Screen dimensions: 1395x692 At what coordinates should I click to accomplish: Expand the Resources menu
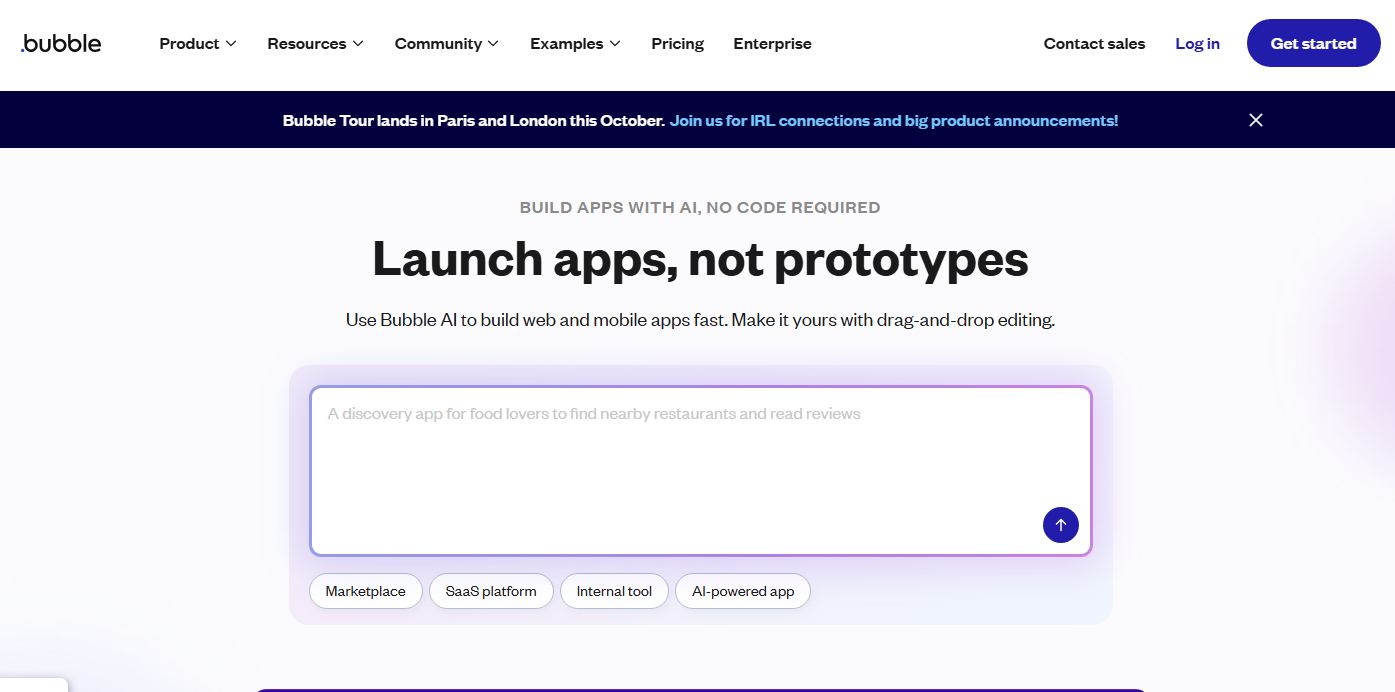315,44
